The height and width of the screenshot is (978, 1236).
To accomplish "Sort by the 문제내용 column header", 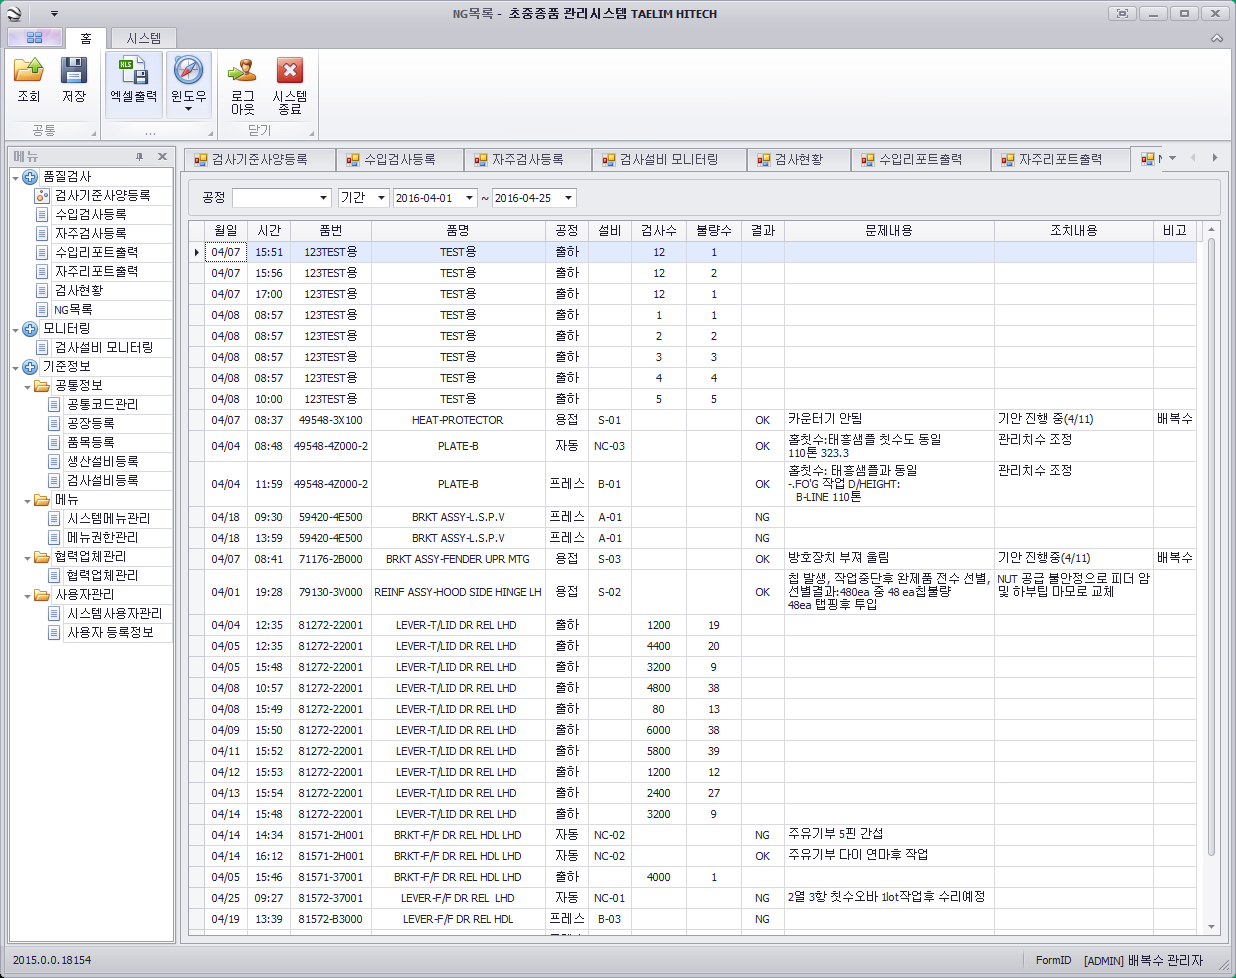I will pos(889,231).
